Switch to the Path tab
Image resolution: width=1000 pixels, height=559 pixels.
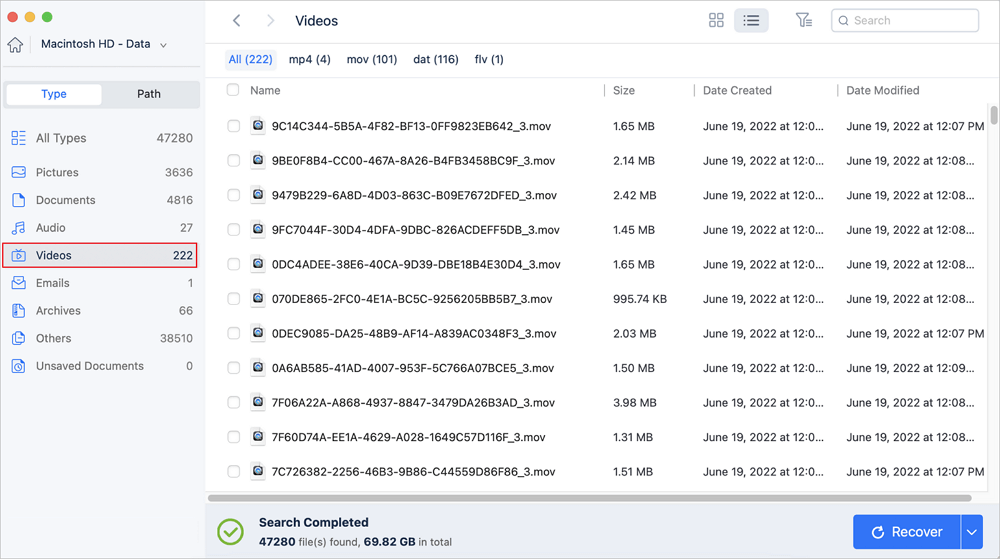click(x=149, y=94)
